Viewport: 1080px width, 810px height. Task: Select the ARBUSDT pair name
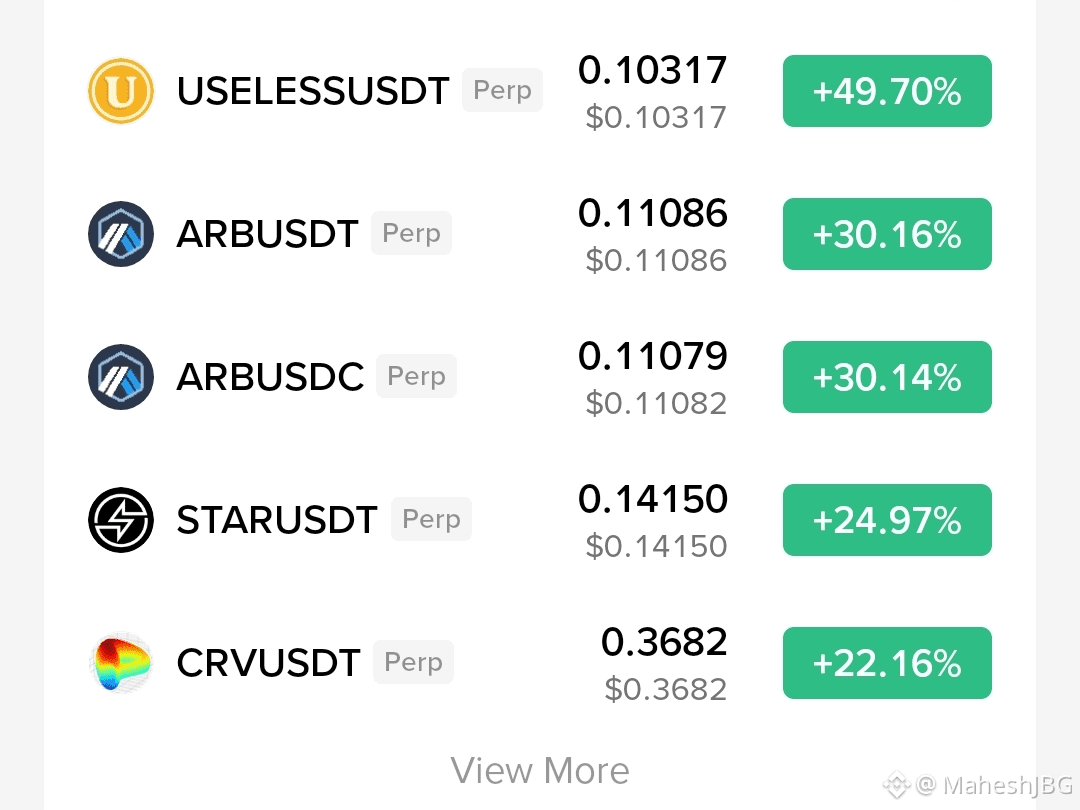[267, 233]
